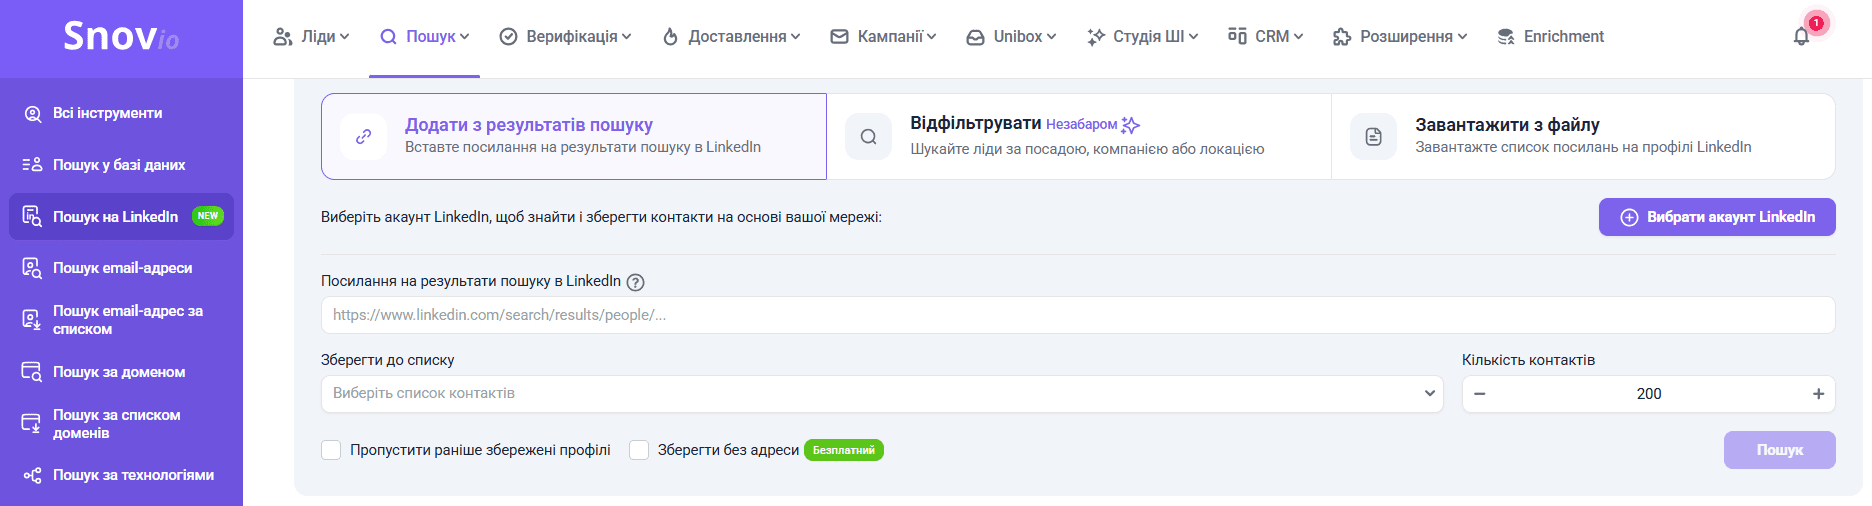Screen dimensions: 1872x506
Task: Expand the Доставлення menu chevron
Action: [x=796, y=37]
